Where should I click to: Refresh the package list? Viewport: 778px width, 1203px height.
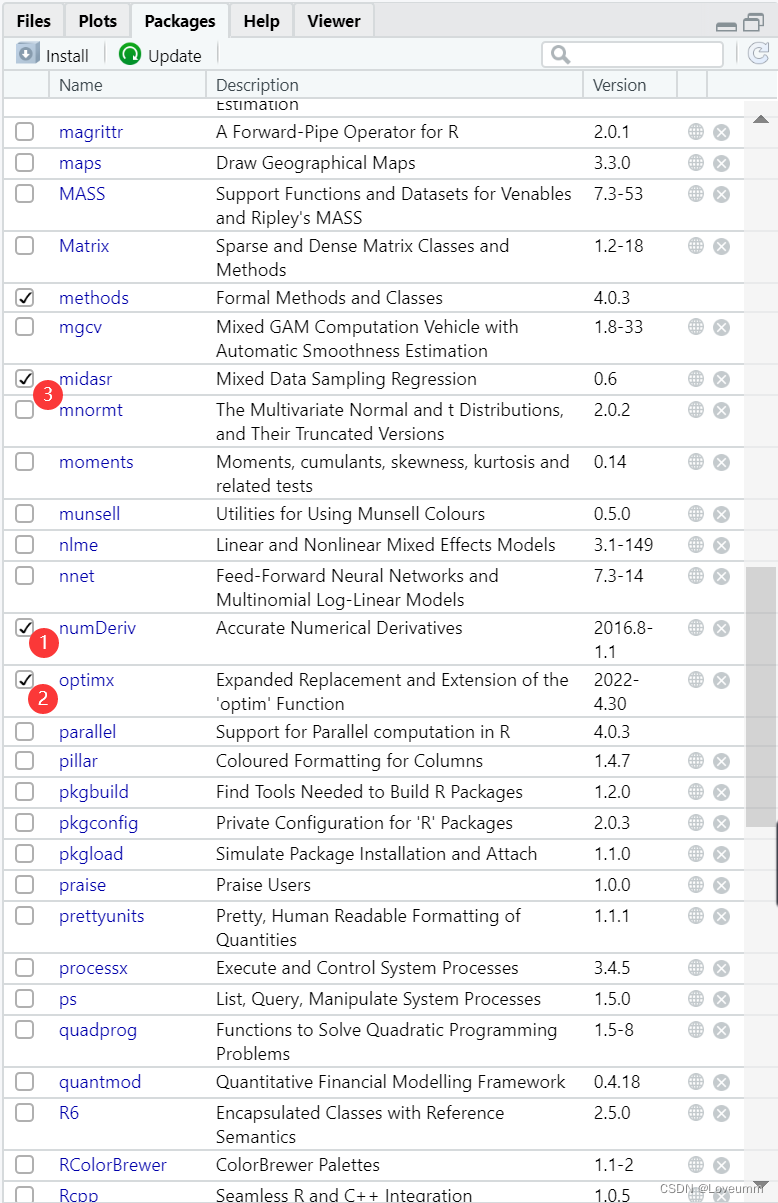pyautogui.click(x=758, y=54)
